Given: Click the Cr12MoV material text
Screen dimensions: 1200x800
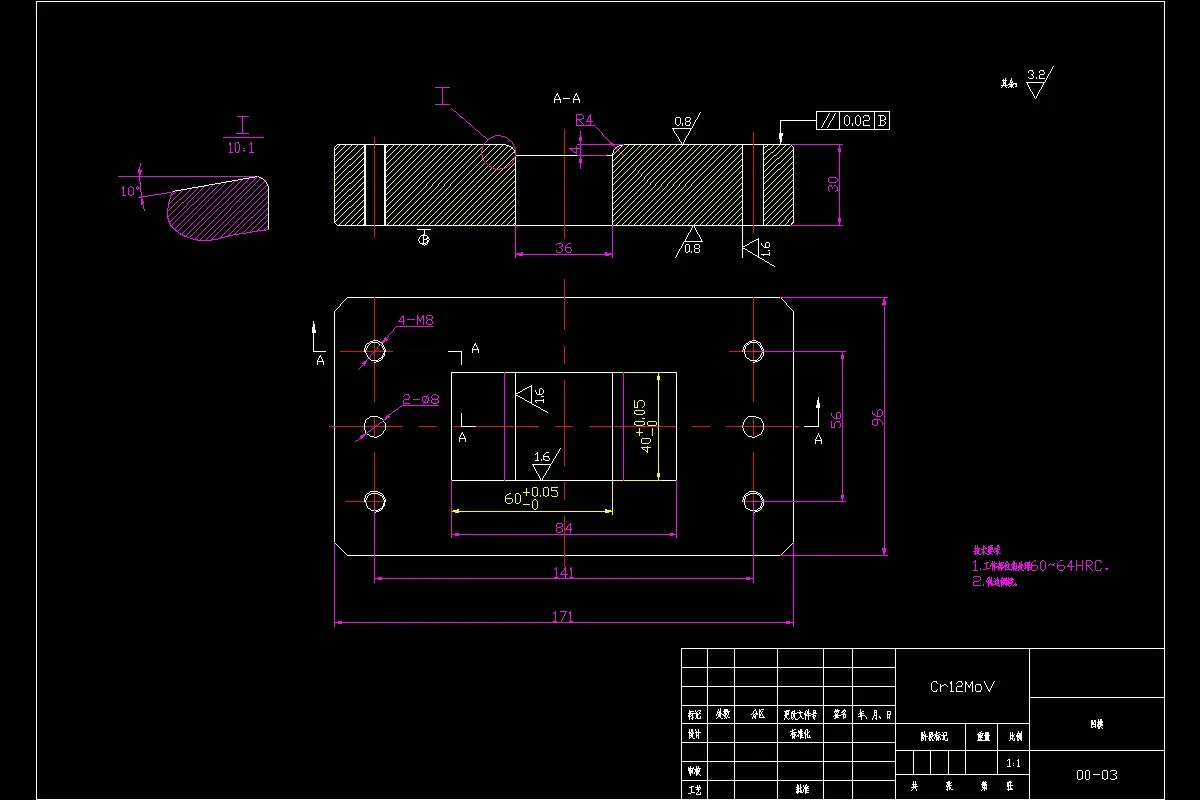Looking at the screenshot, I should 962,687.
